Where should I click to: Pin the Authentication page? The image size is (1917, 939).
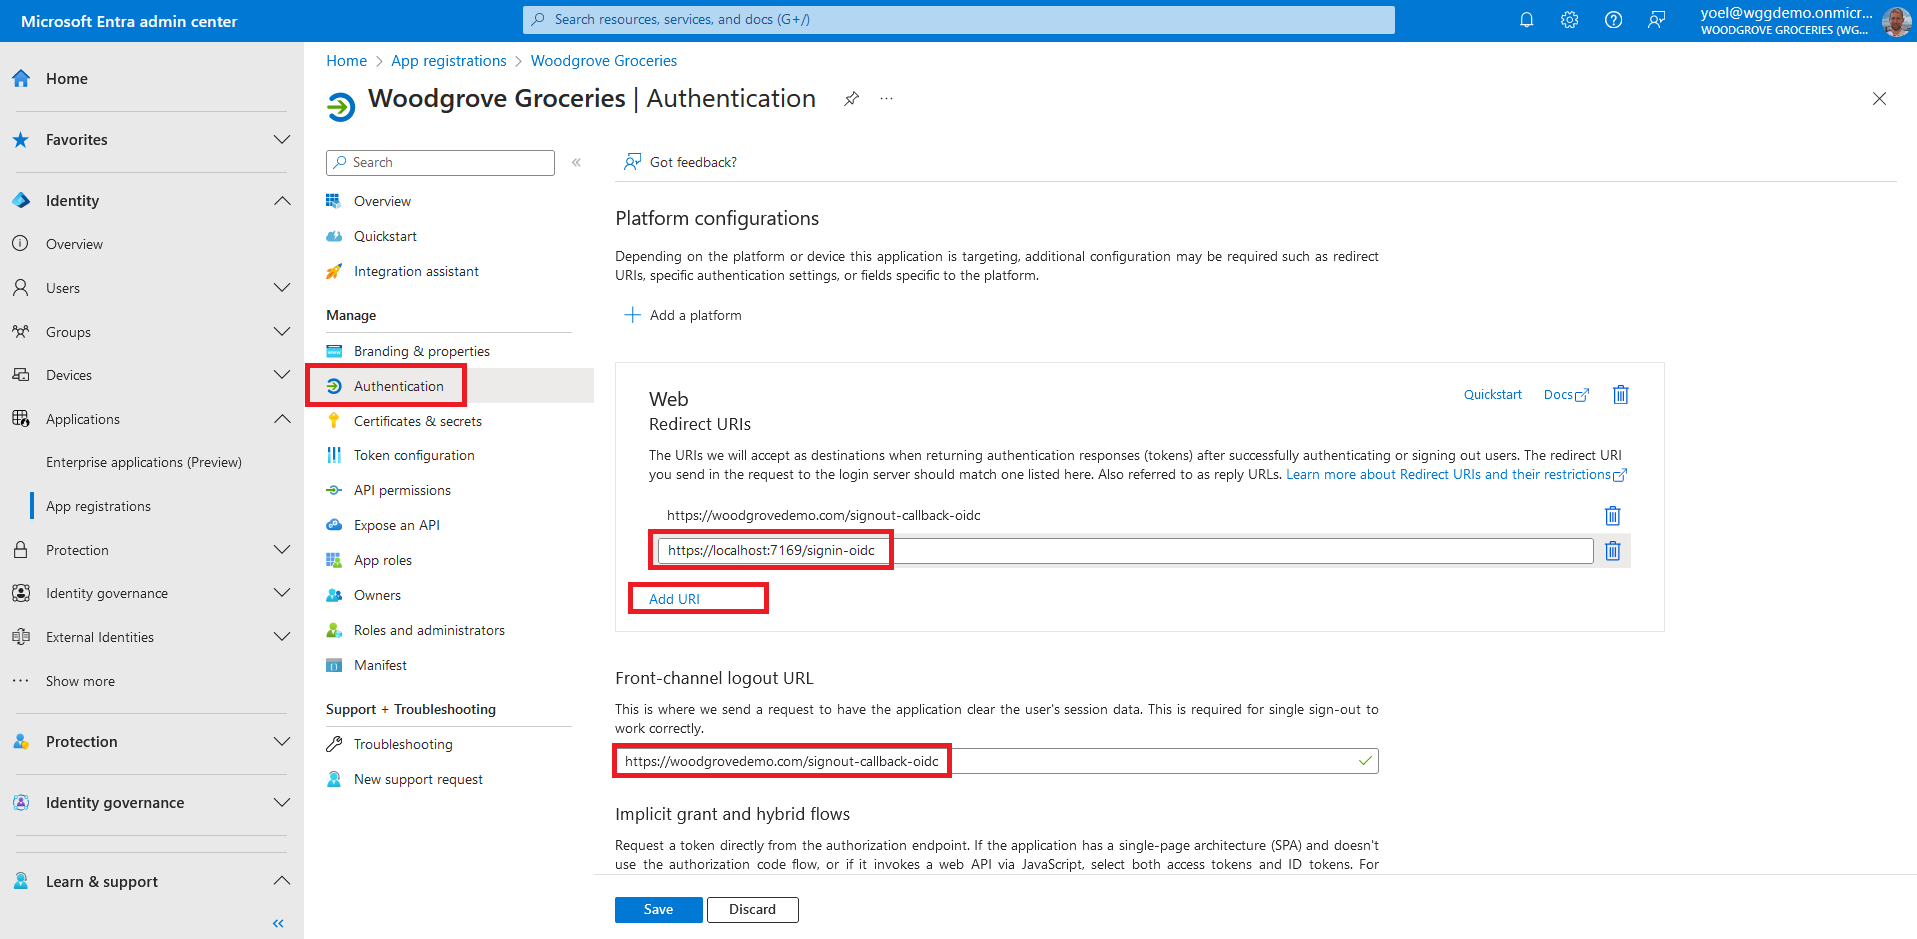851,99
